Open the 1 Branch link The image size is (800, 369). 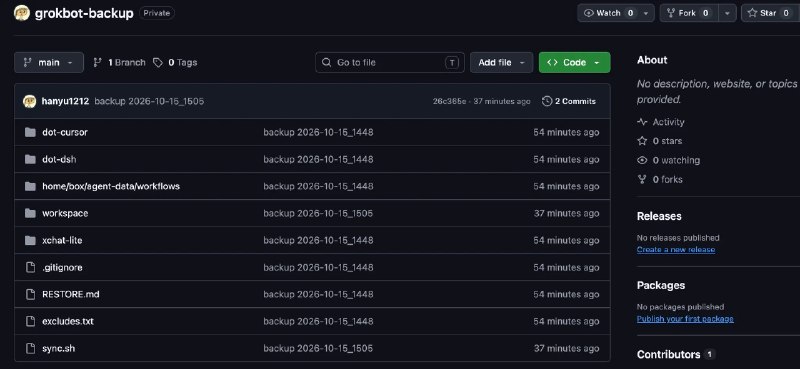[119, 62]
